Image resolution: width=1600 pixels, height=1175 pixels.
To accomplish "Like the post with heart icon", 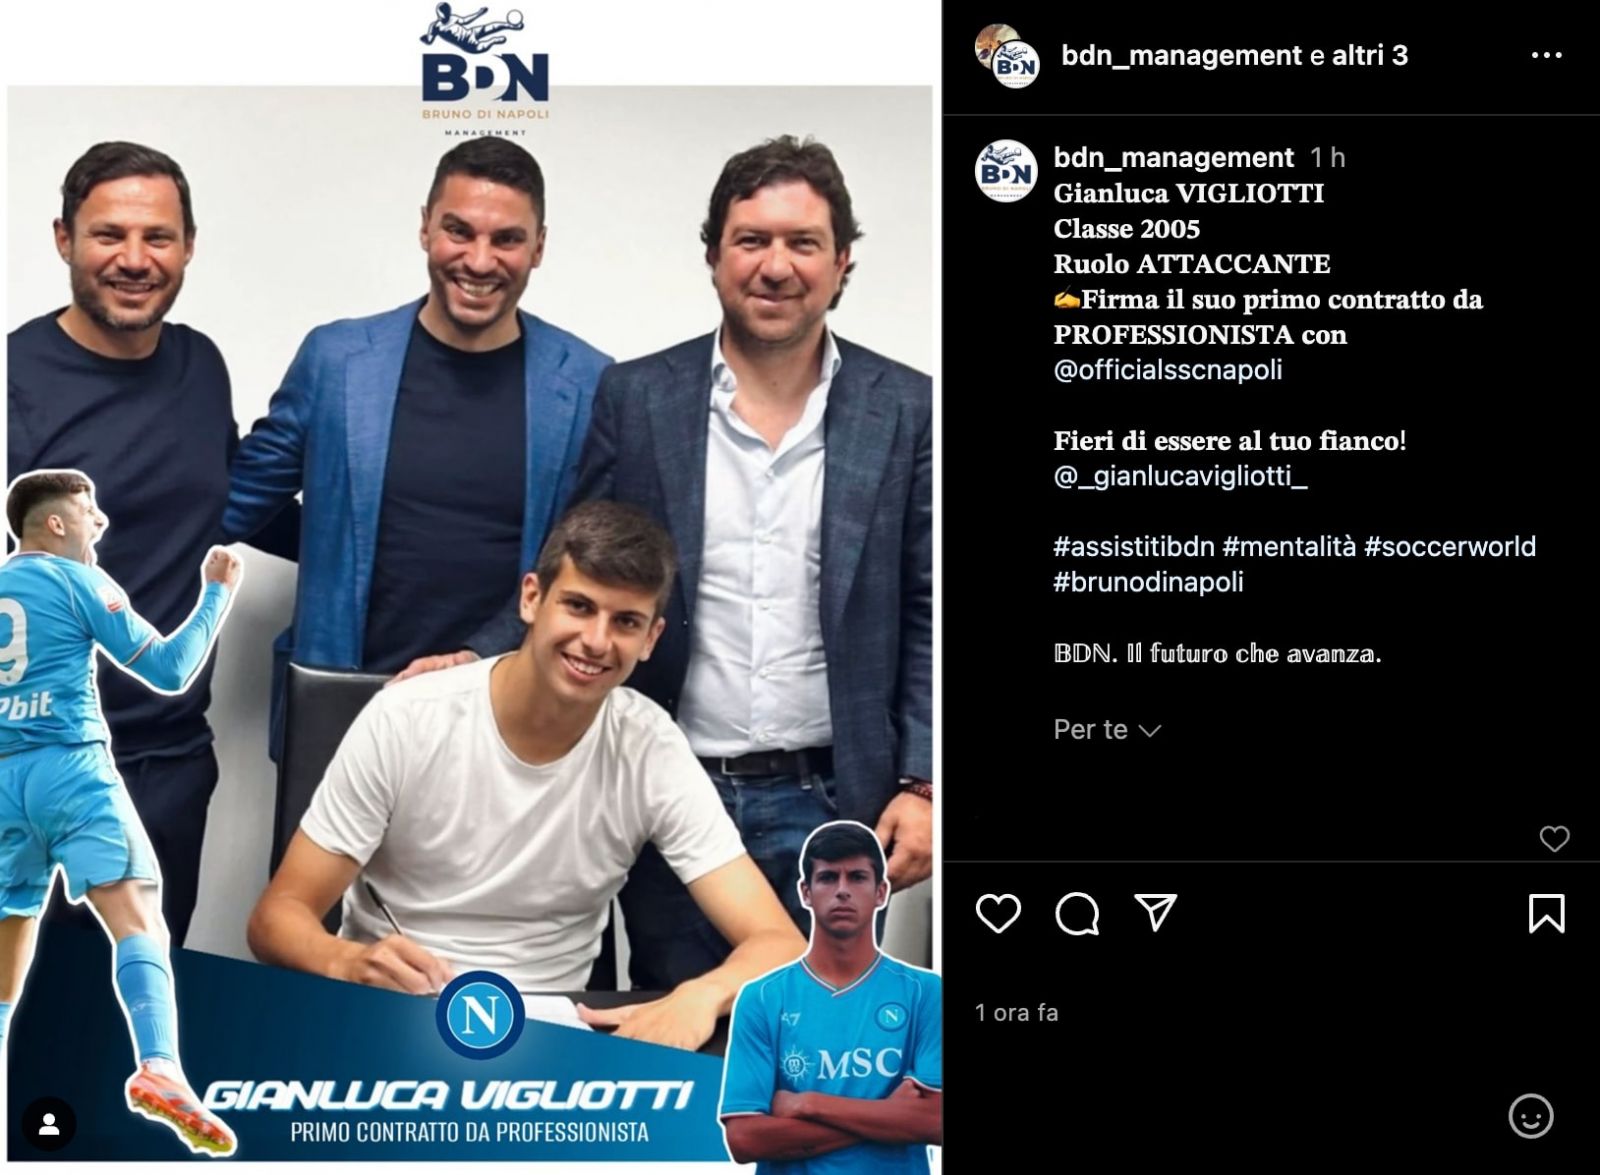I will point(998,913).
